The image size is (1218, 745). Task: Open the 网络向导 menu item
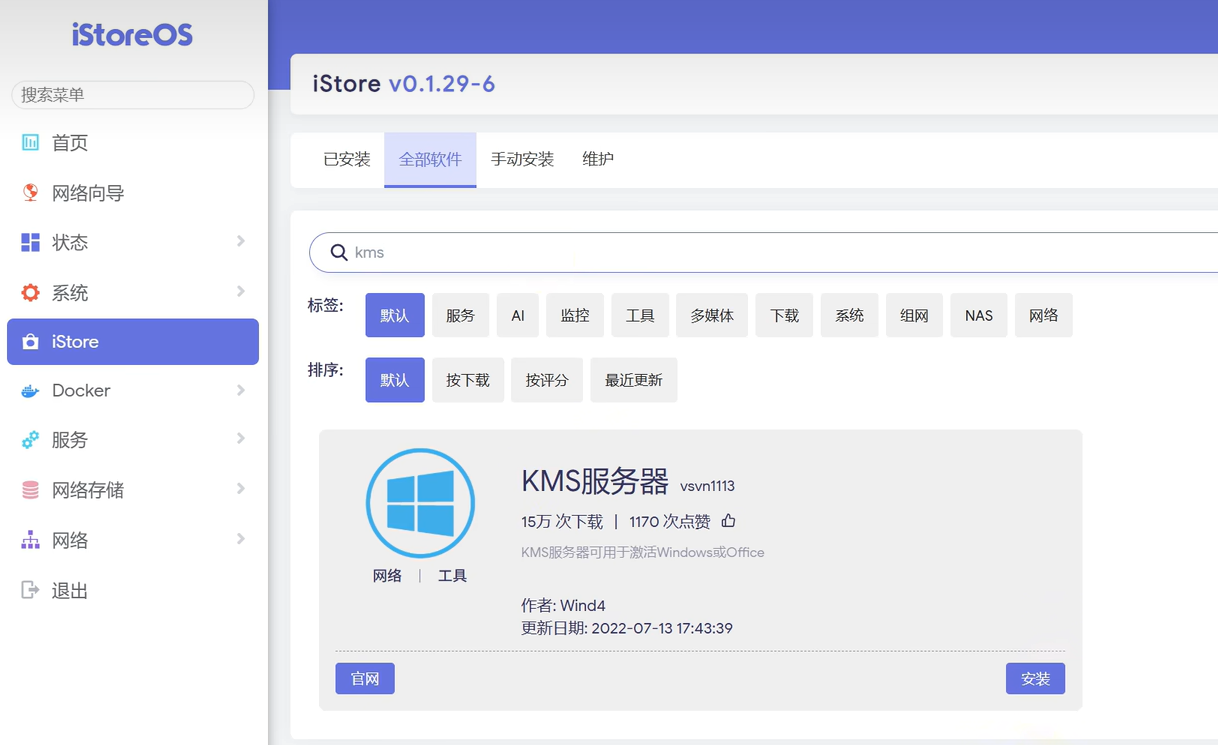coord(133,193)
